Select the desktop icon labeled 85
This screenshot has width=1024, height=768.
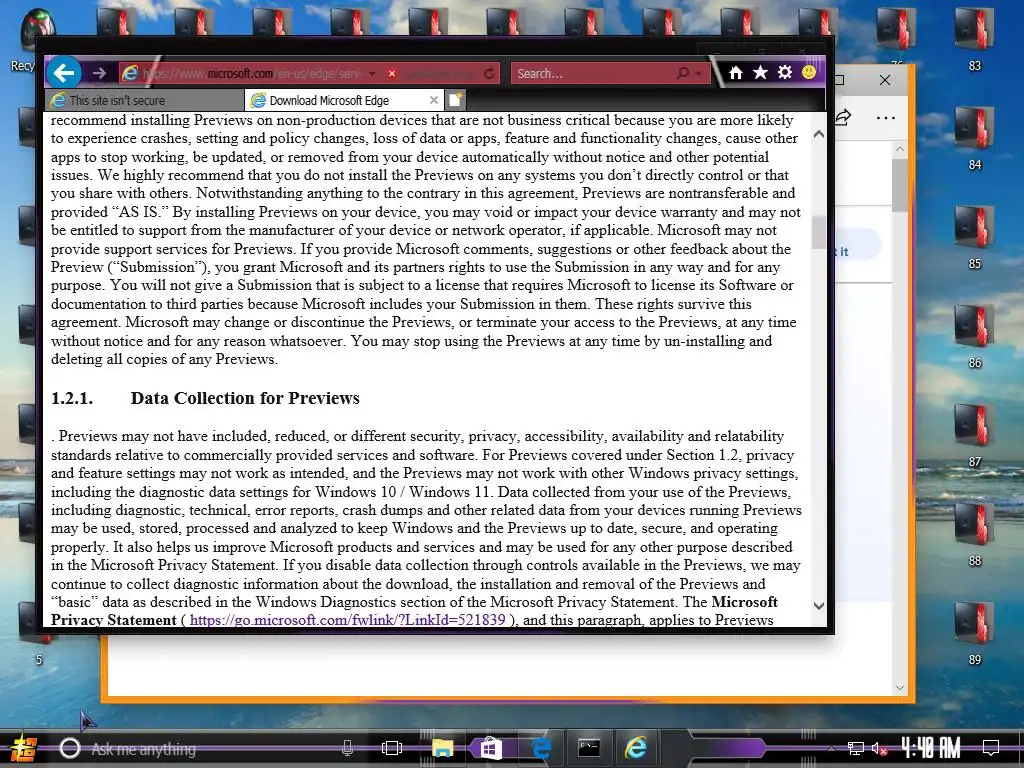[974, 239]
